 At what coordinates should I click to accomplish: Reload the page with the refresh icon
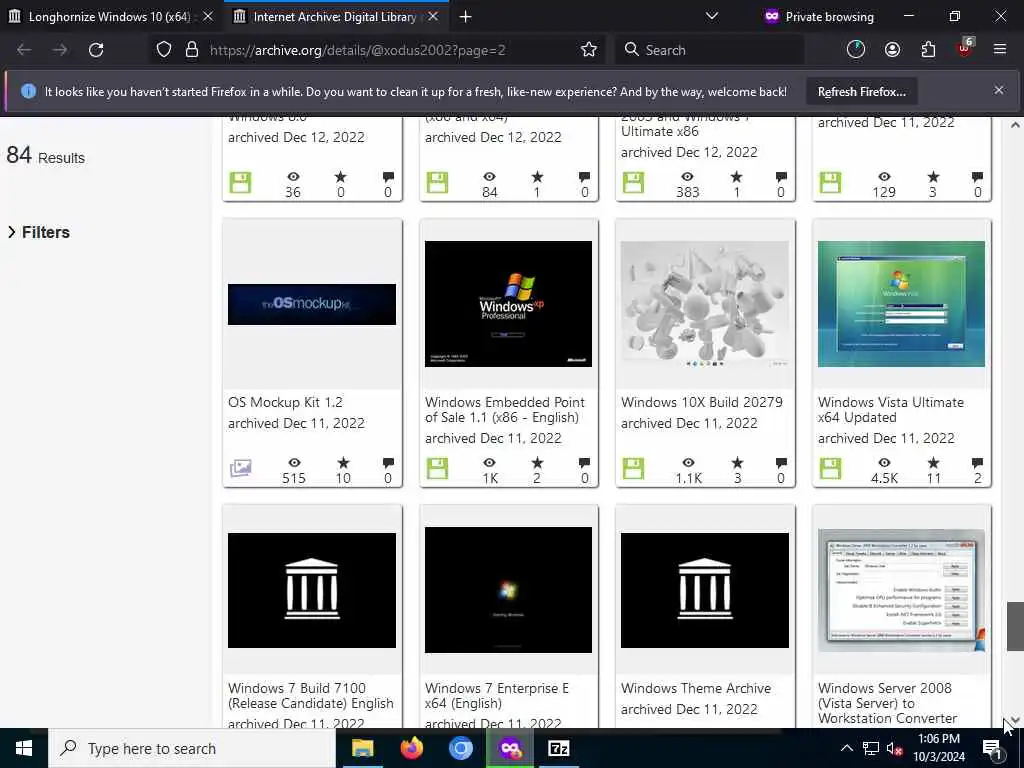[x=96, y=50]
